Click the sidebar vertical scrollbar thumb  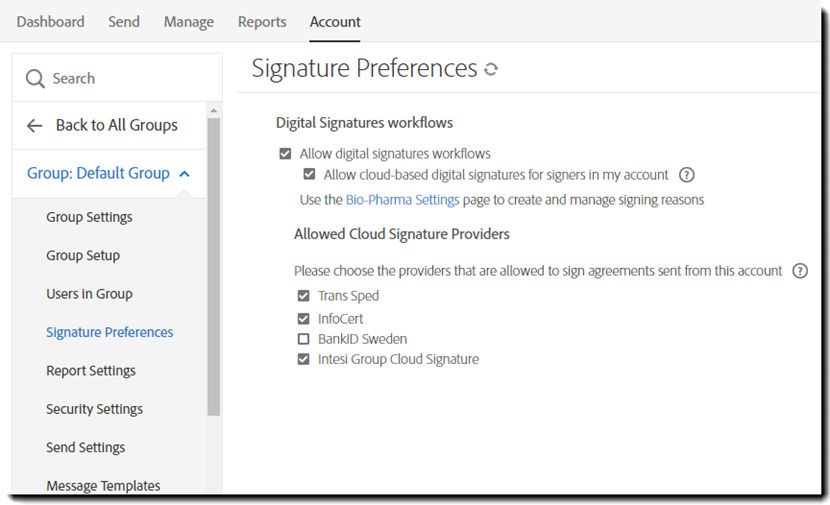[214, 267]
